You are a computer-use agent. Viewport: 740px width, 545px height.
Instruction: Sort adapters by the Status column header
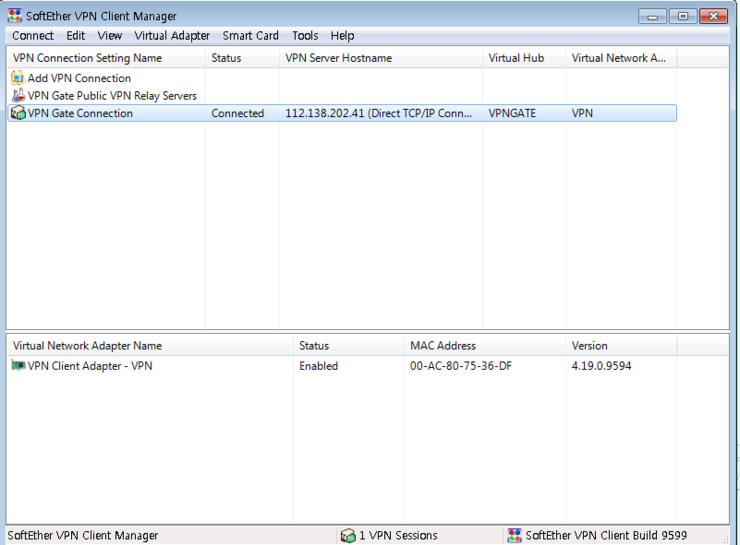(349, 346)
